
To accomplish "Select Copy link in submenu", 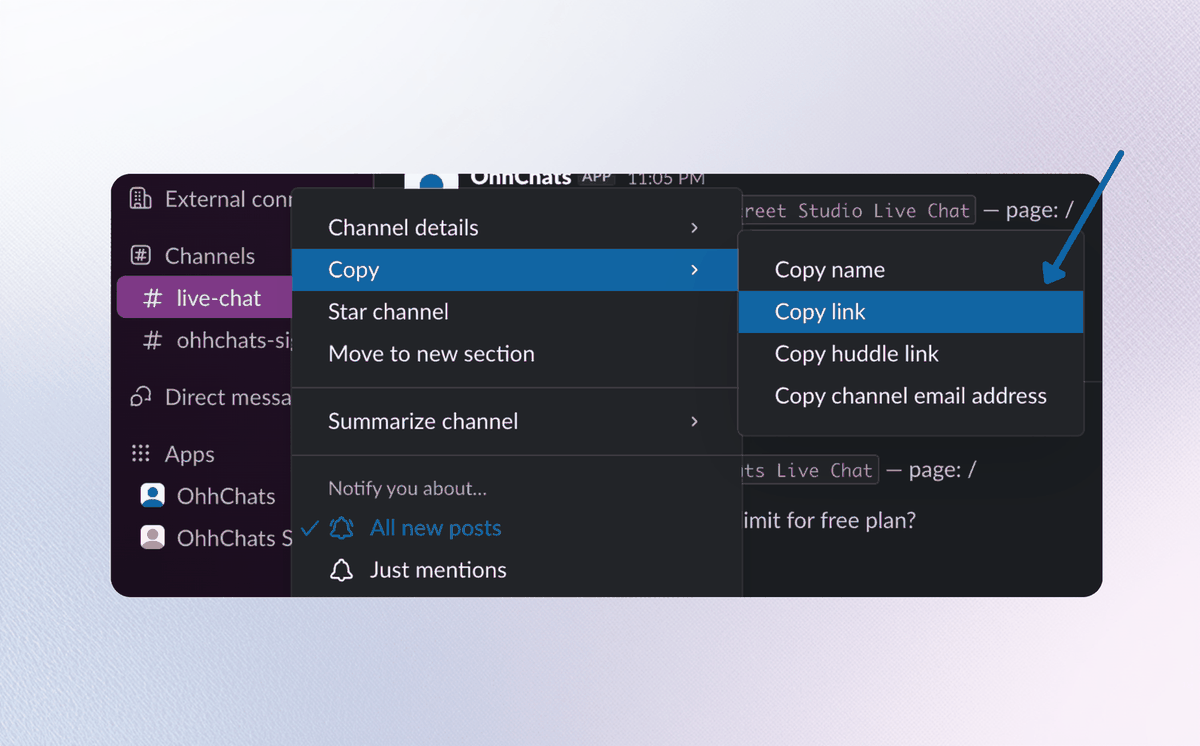I will [x=911, y=312].
